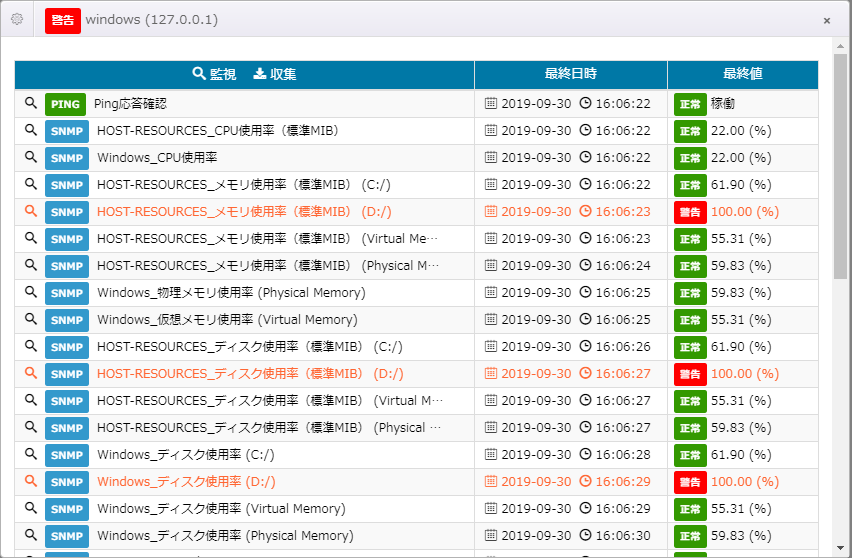Select Windows_物理メモリ使用率 (Physical Memory) name
Image resolution: width=852 pixels, height=558 pixels.
(231, 293)
